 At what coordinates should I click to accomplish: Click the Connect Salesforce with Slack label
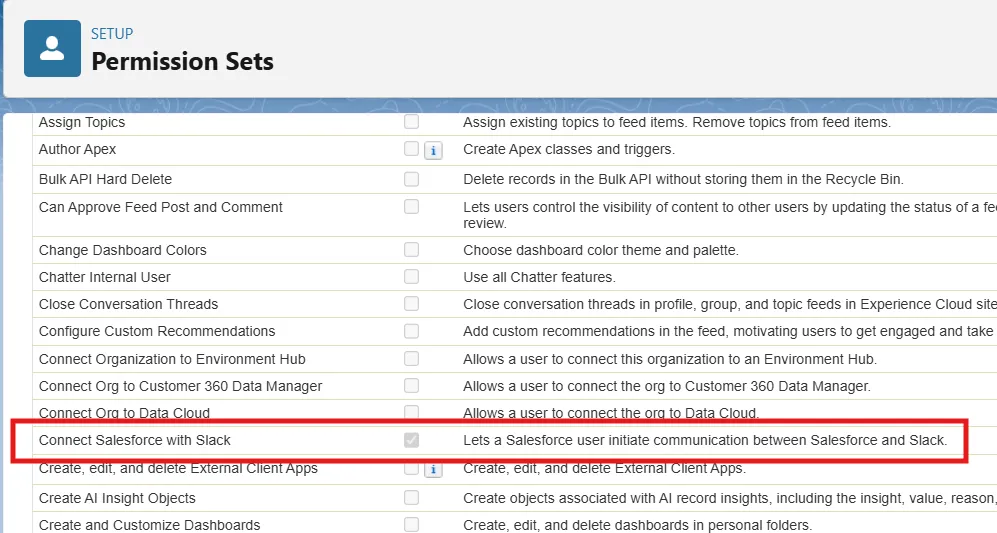coord(135,440)
